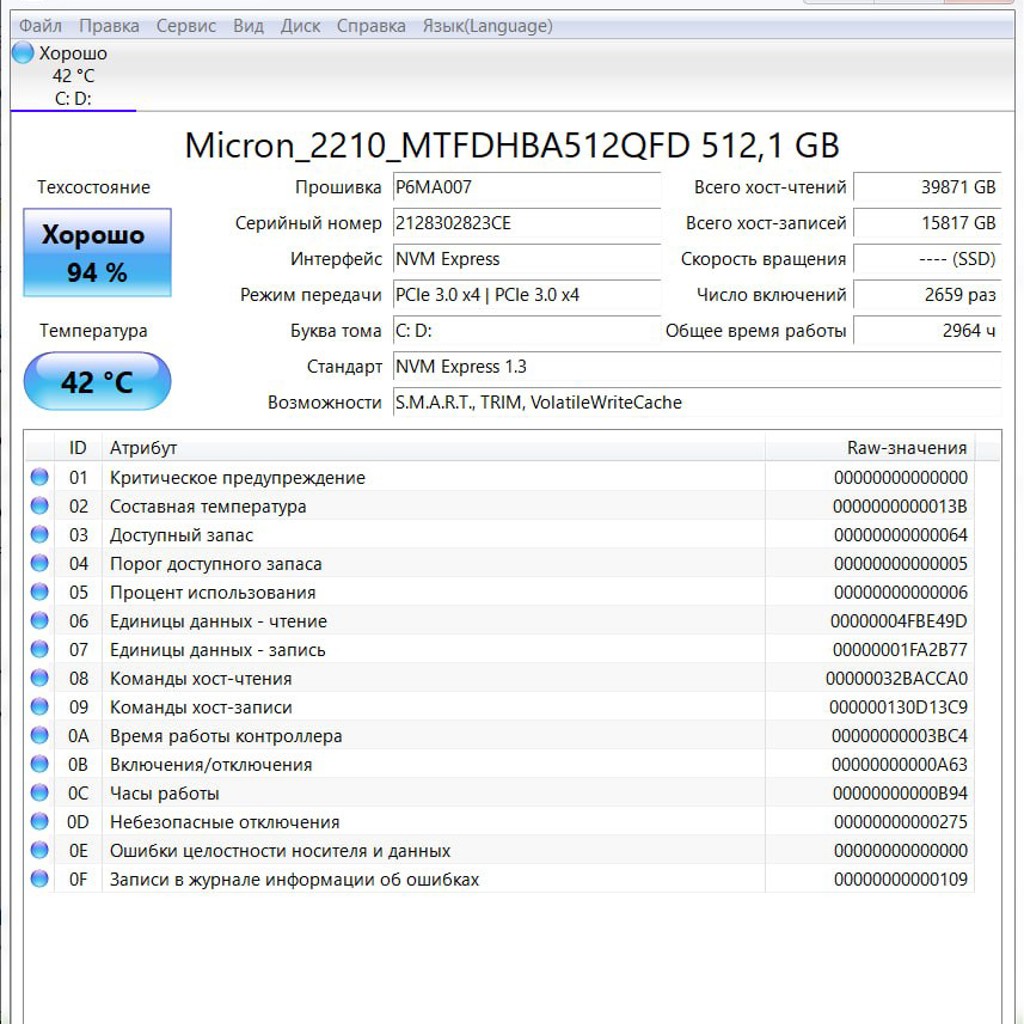Click raw value 00000032BACCA0
1024x1024 pixels.
pos(897,679)
